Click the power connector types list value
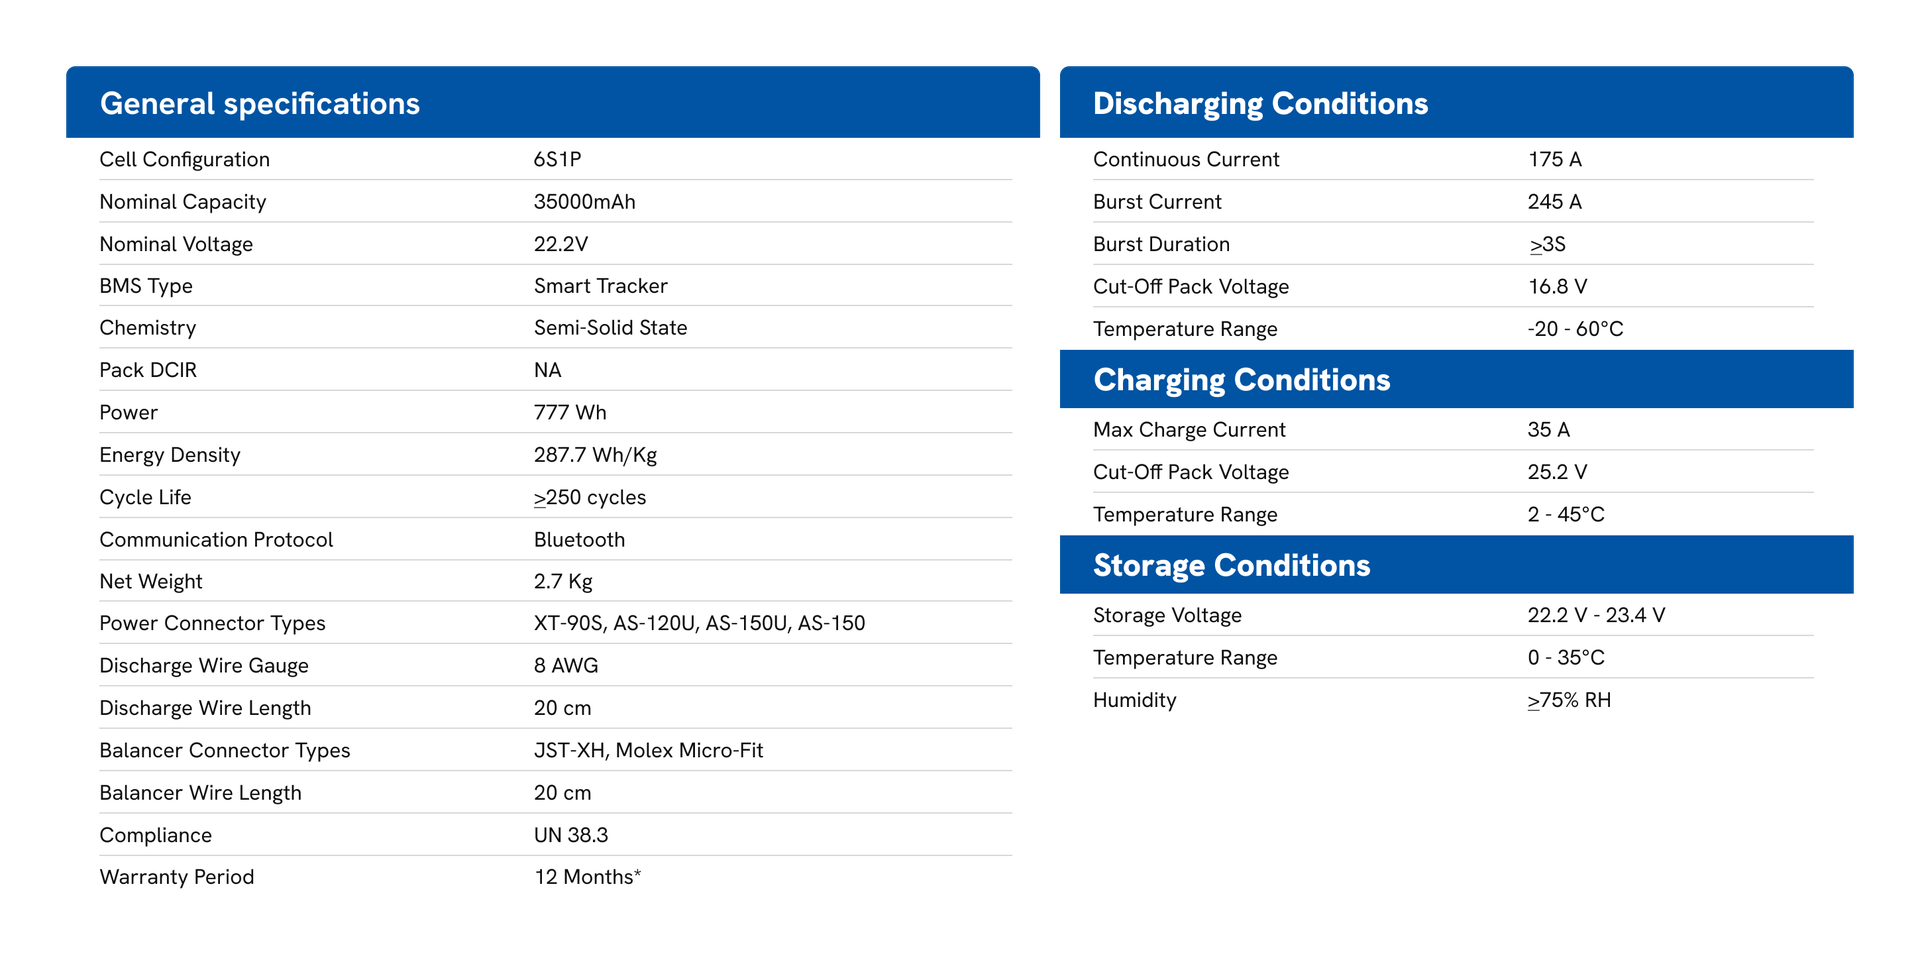Viewport: 1920px width, 970px height. 699,624
